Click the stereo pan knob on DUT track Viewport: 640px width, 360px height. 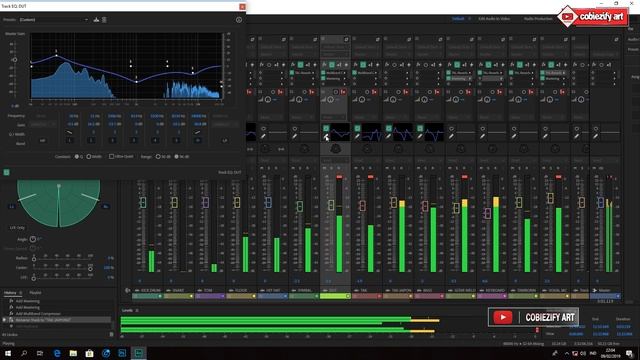pos(336,149)
